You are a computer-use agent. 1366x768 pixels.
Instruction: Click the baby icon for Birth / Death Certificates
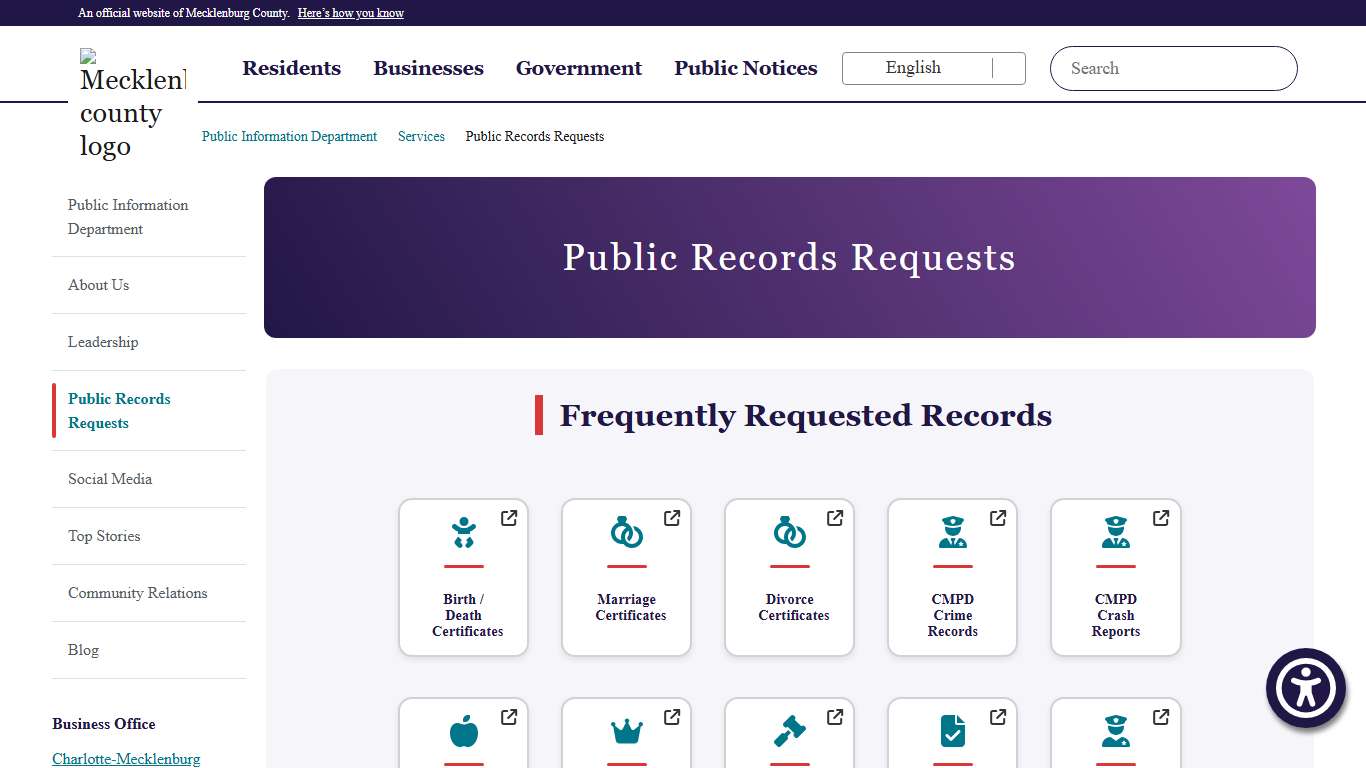(x=463, y=532)
